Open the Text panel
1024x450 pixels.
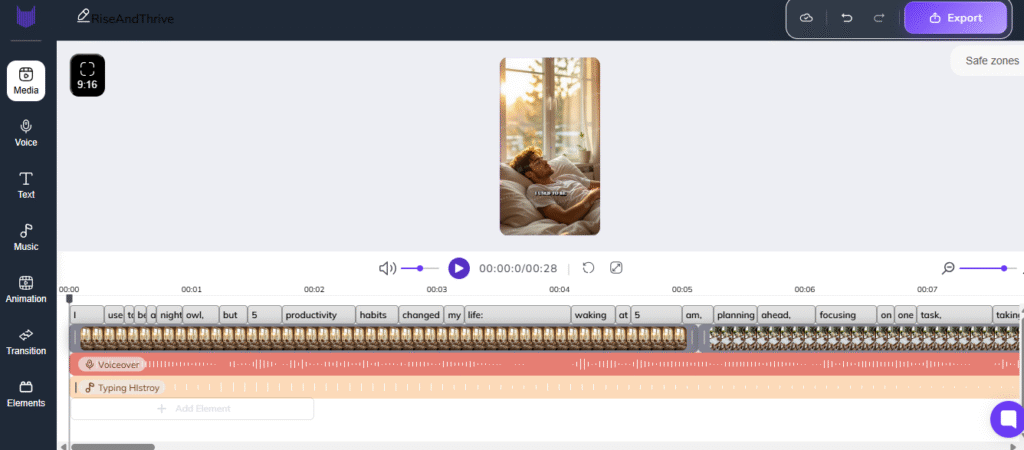[26, 185]
